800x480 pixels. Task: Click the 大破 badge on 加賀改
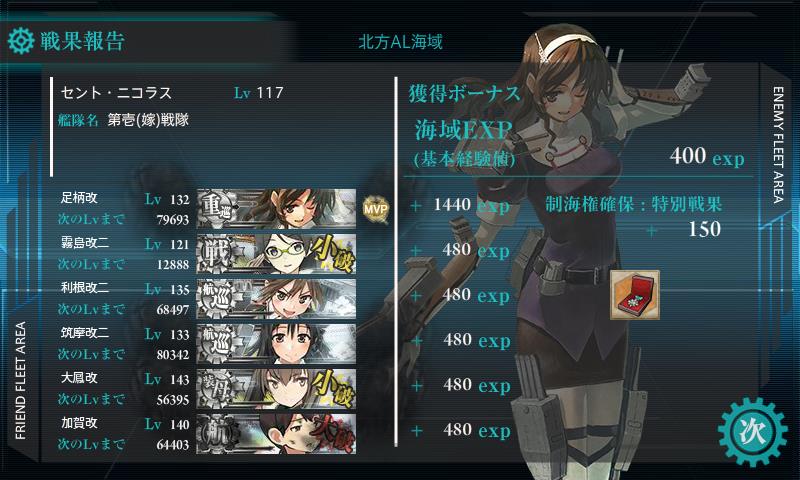(332, 434)
